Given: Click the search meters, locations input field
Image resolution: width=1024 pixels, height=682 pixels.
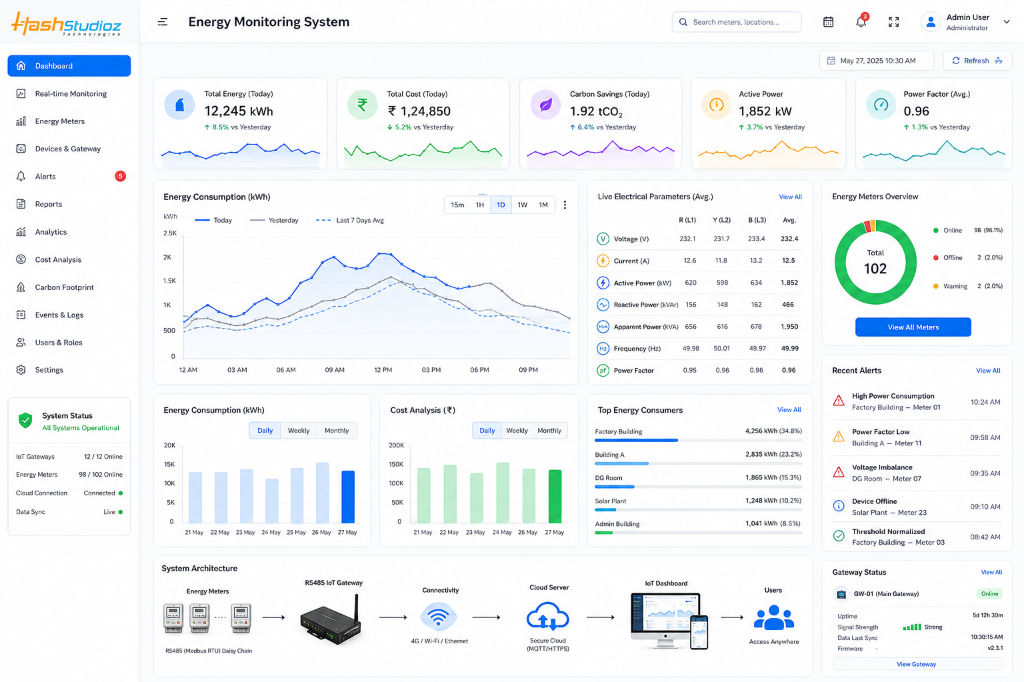Looking at the screenshot, I should (737, 22).
